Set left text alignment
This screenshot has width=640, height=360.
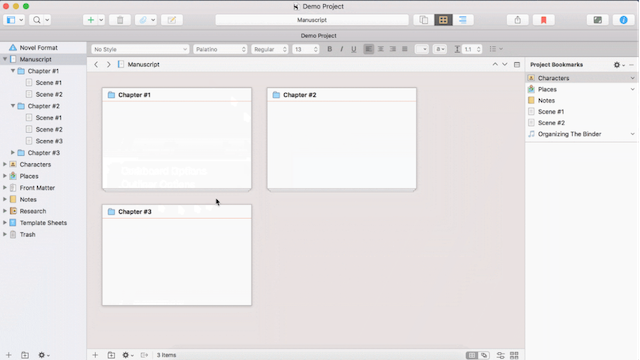[369, 49]
